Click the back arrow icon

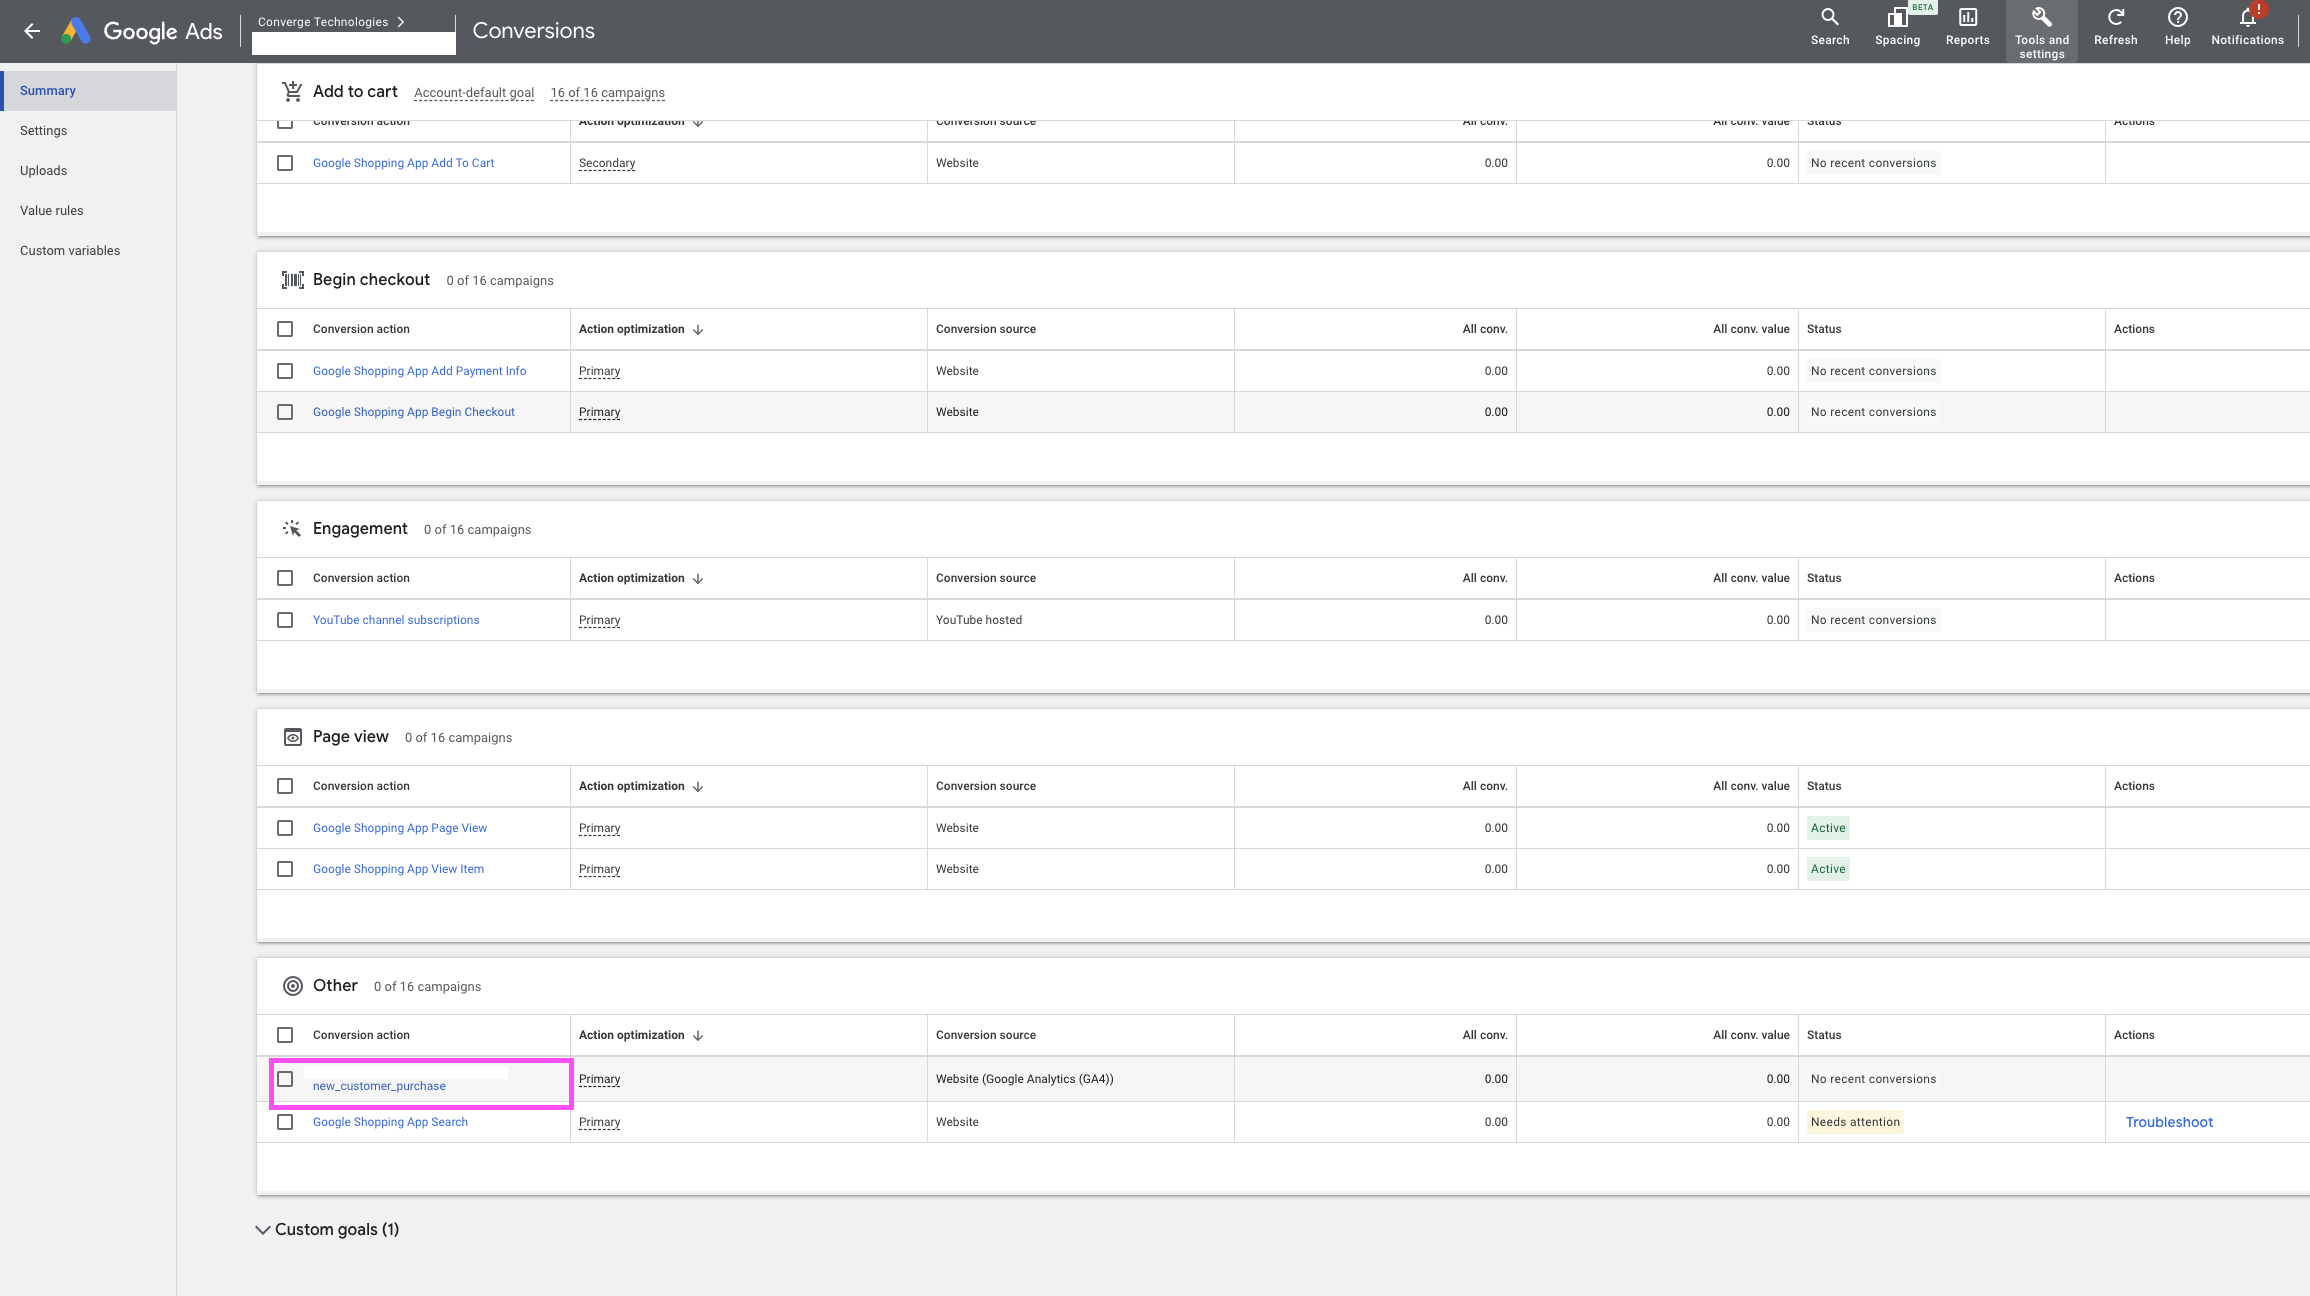click(x=32, y=31)
